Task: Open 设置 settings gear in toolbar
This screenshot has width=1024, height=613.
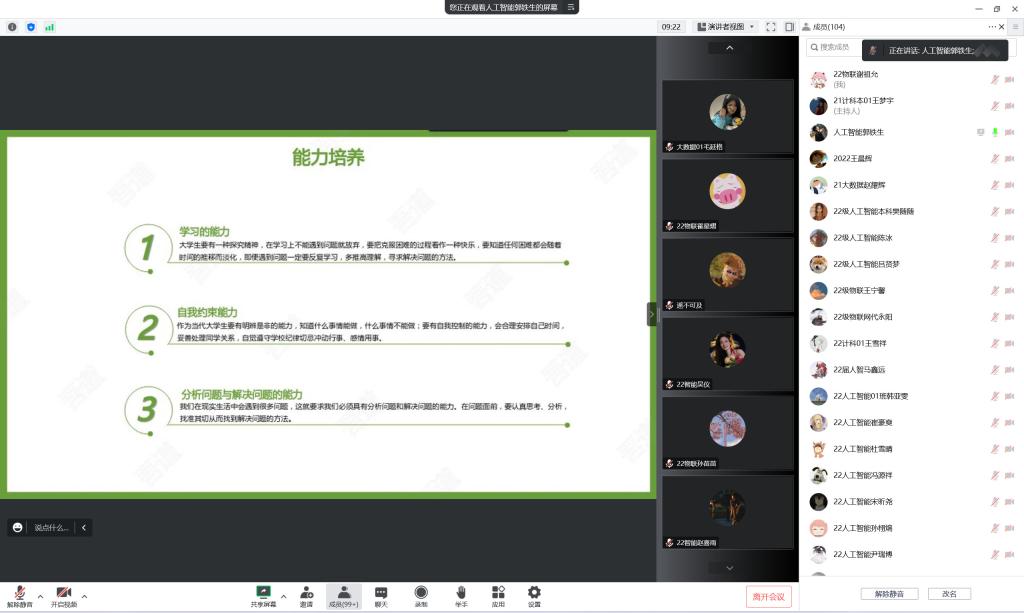Action: pos(534,592)
